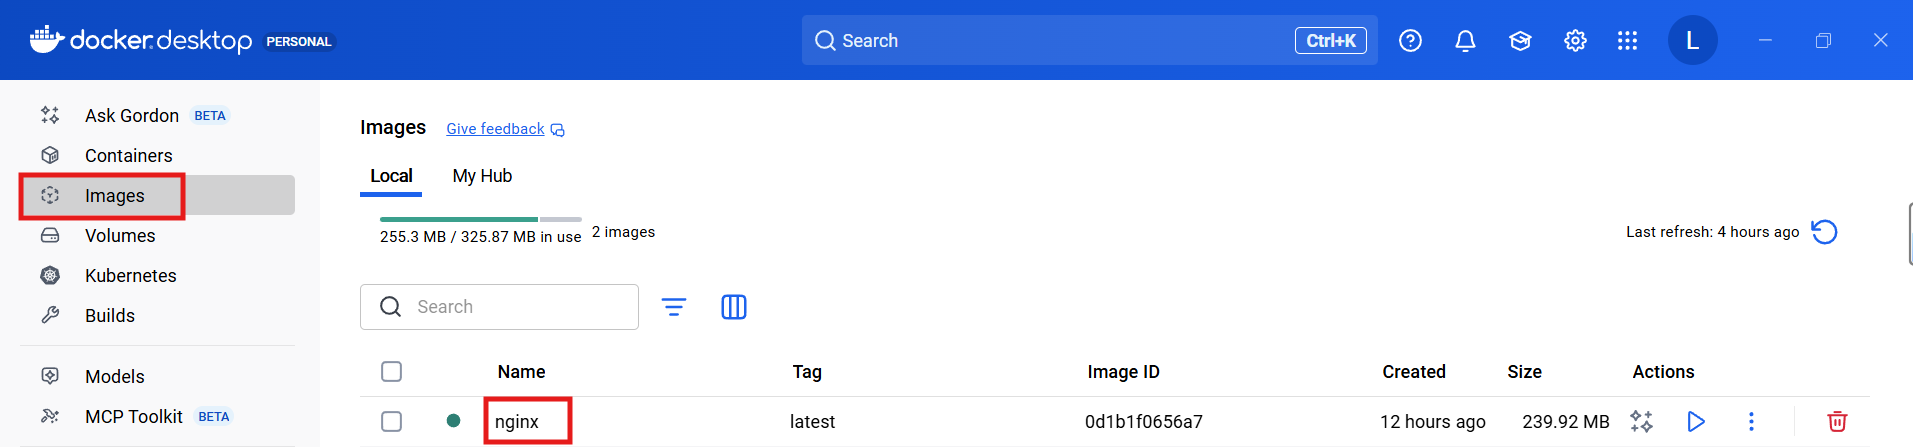Click the Actions column header

1663,372
